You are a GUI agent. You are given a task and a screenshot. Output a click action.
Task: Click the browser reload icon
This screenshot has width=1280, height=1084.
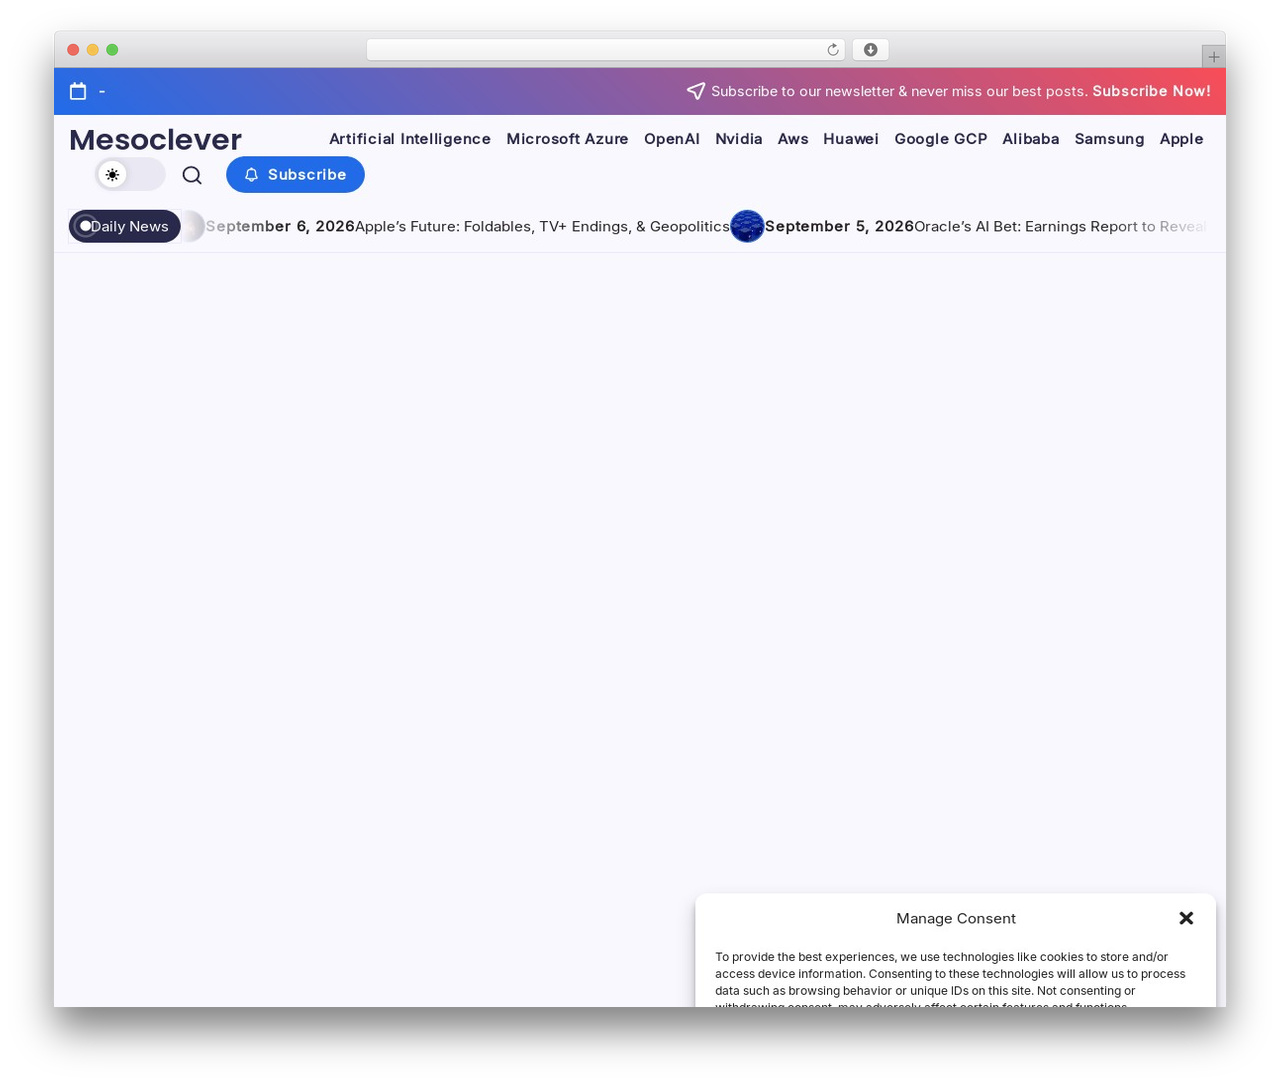pos(833,50)
